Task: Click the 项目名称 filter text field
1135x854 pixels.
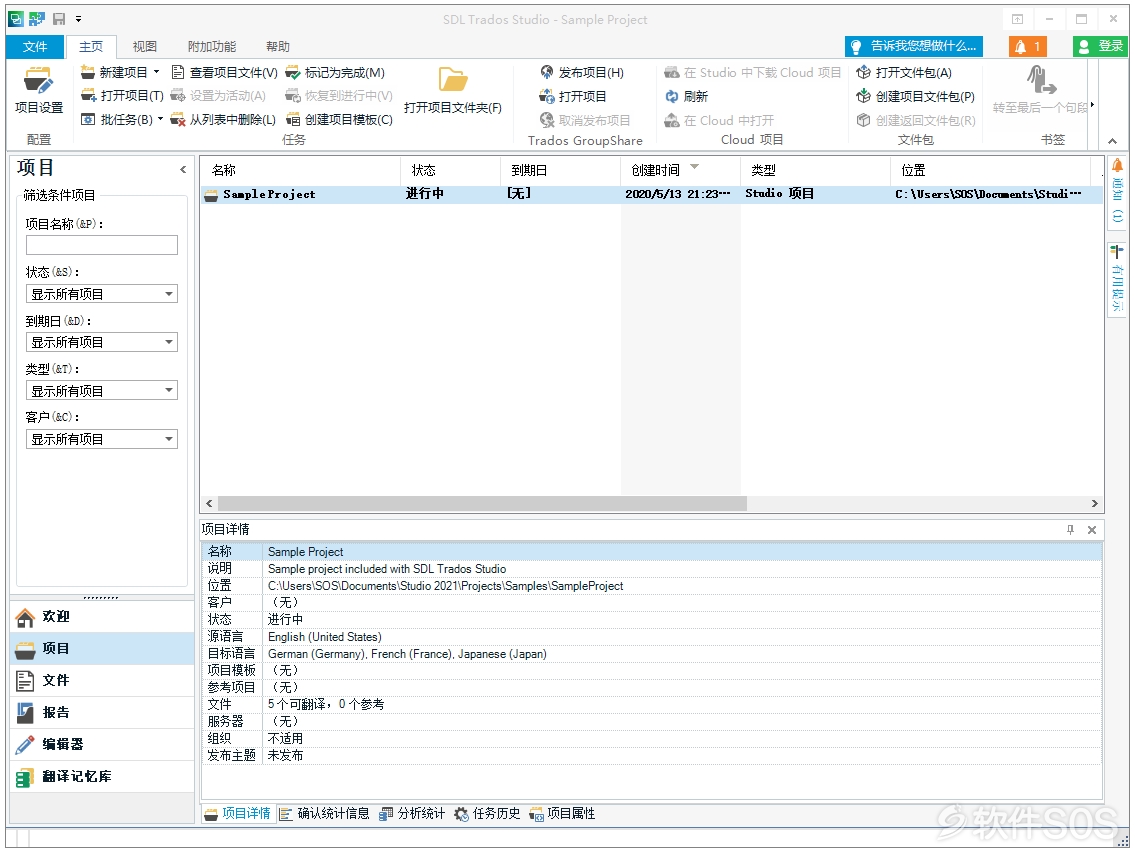Action: (101, 245)
